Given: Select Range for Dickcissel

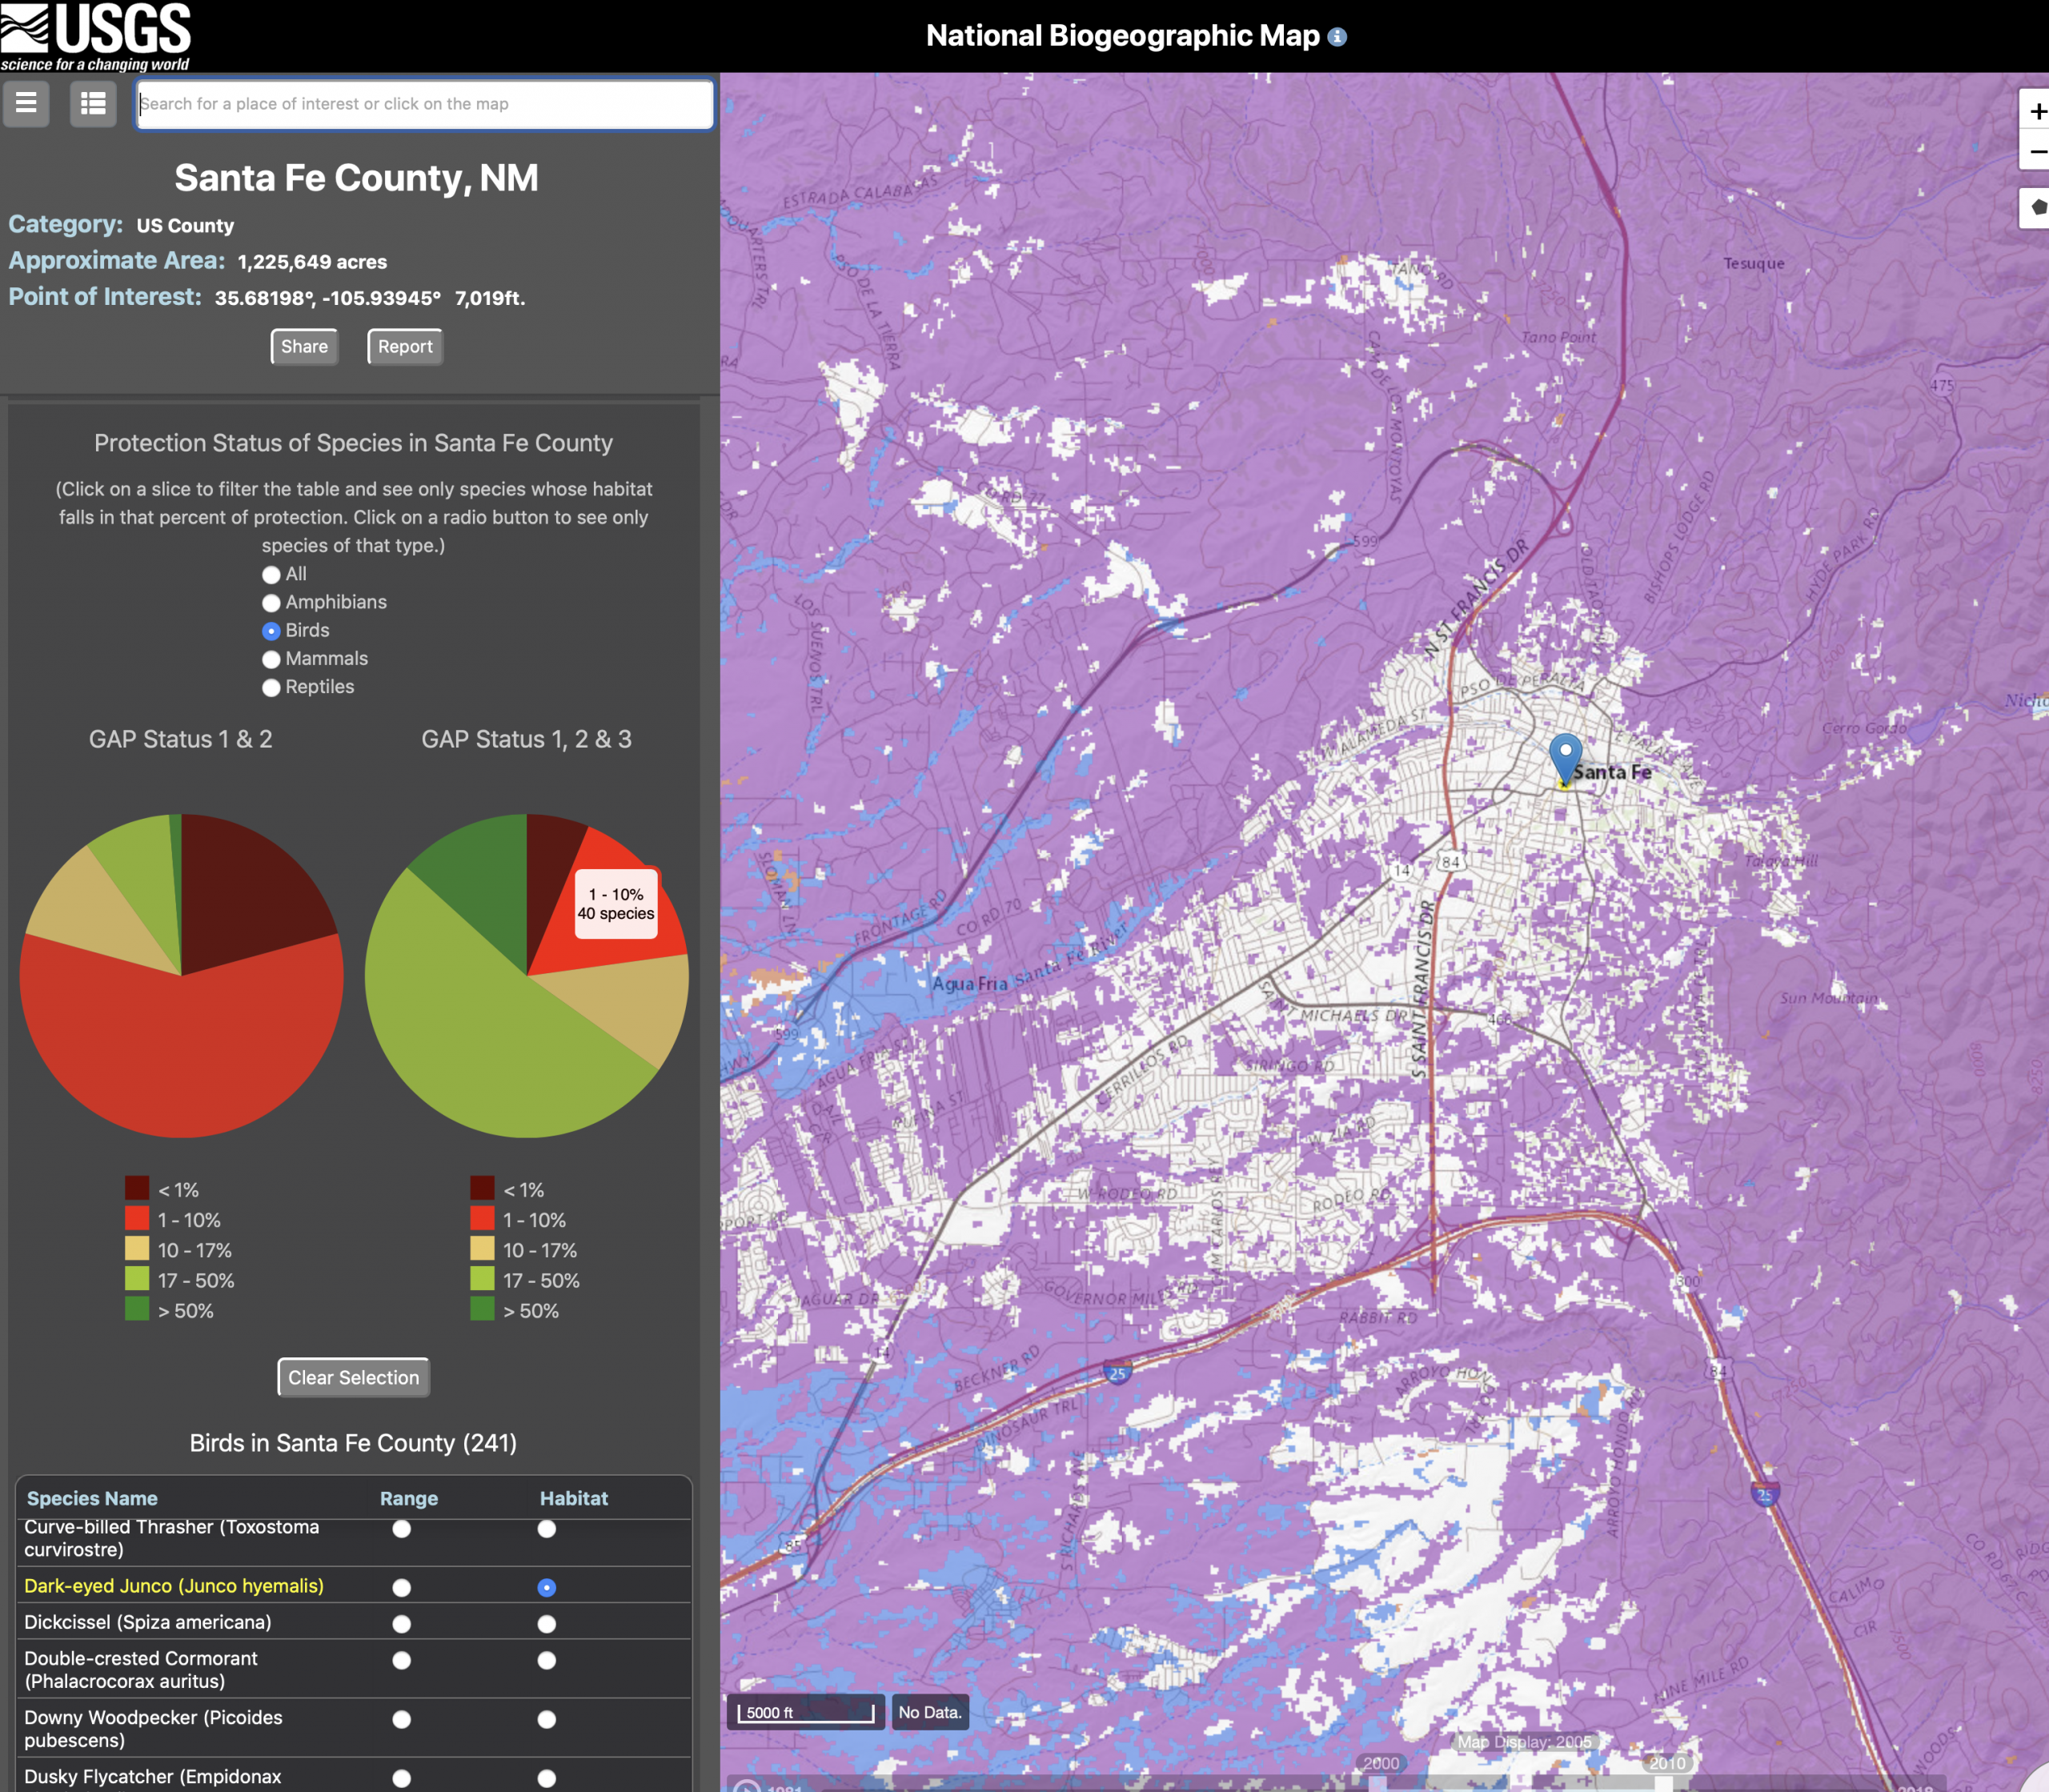Looking at the screenshot, I should (x=401, y=1624).
